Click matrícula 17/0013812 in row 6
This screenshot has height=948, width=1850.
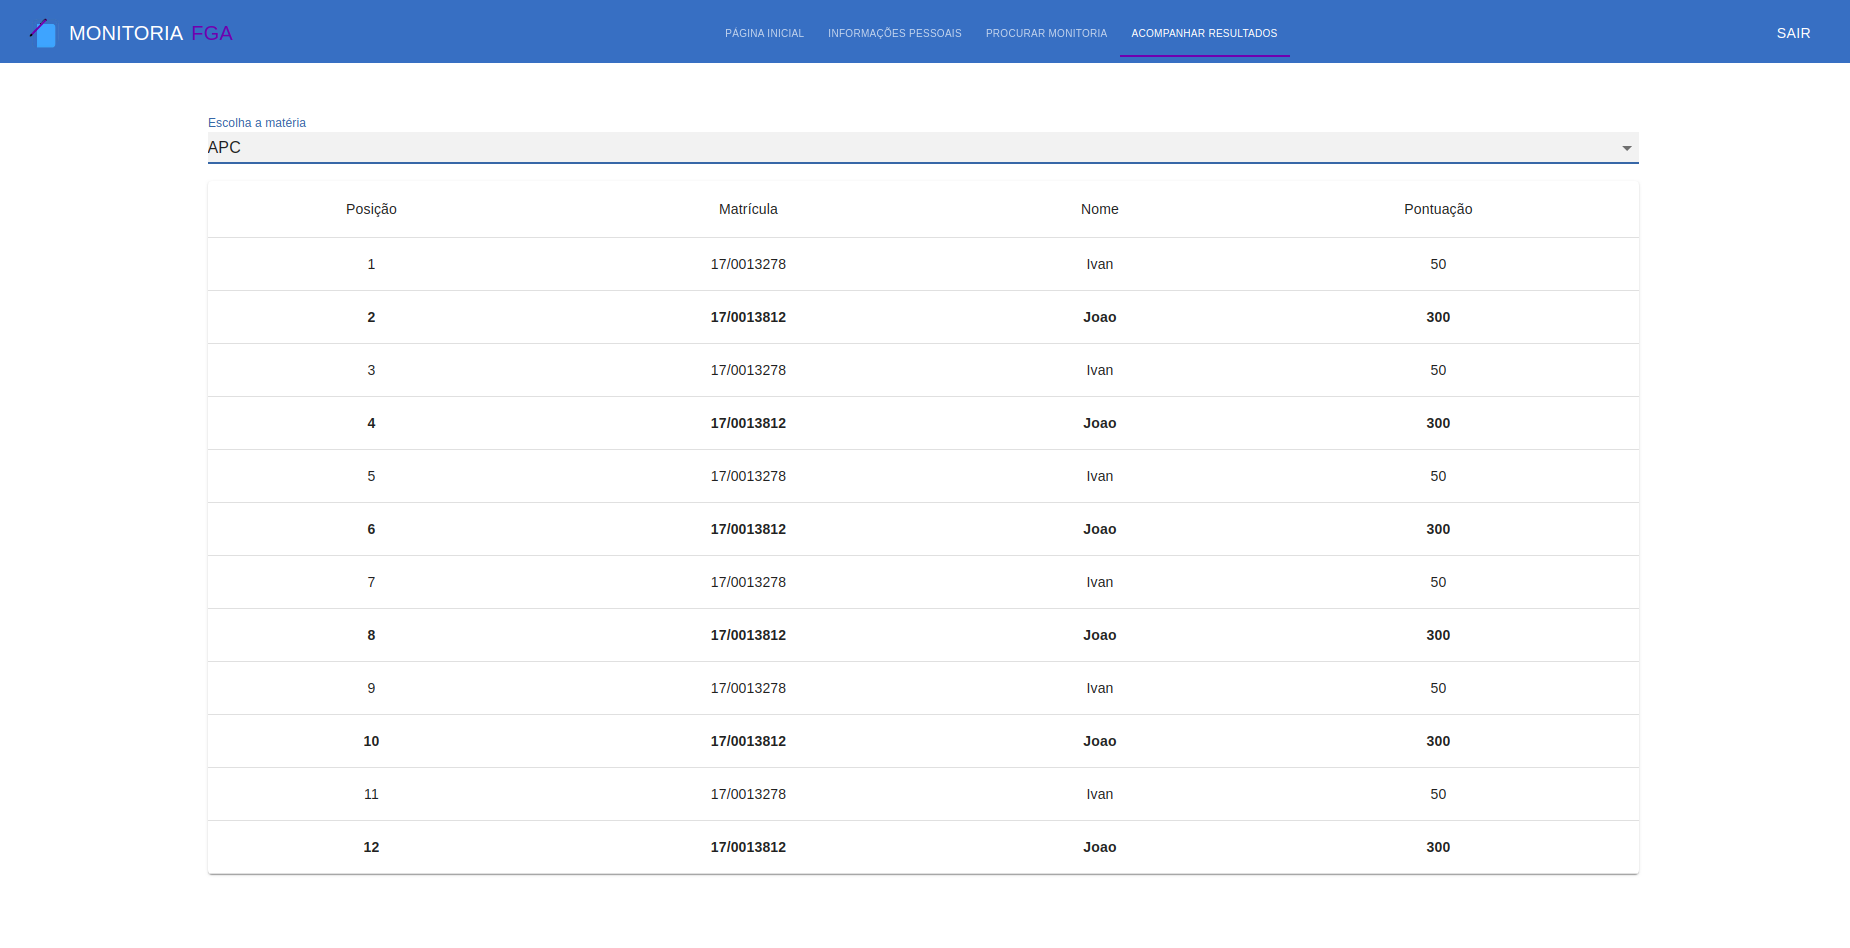pyautogui.click(x=748, y=529)
